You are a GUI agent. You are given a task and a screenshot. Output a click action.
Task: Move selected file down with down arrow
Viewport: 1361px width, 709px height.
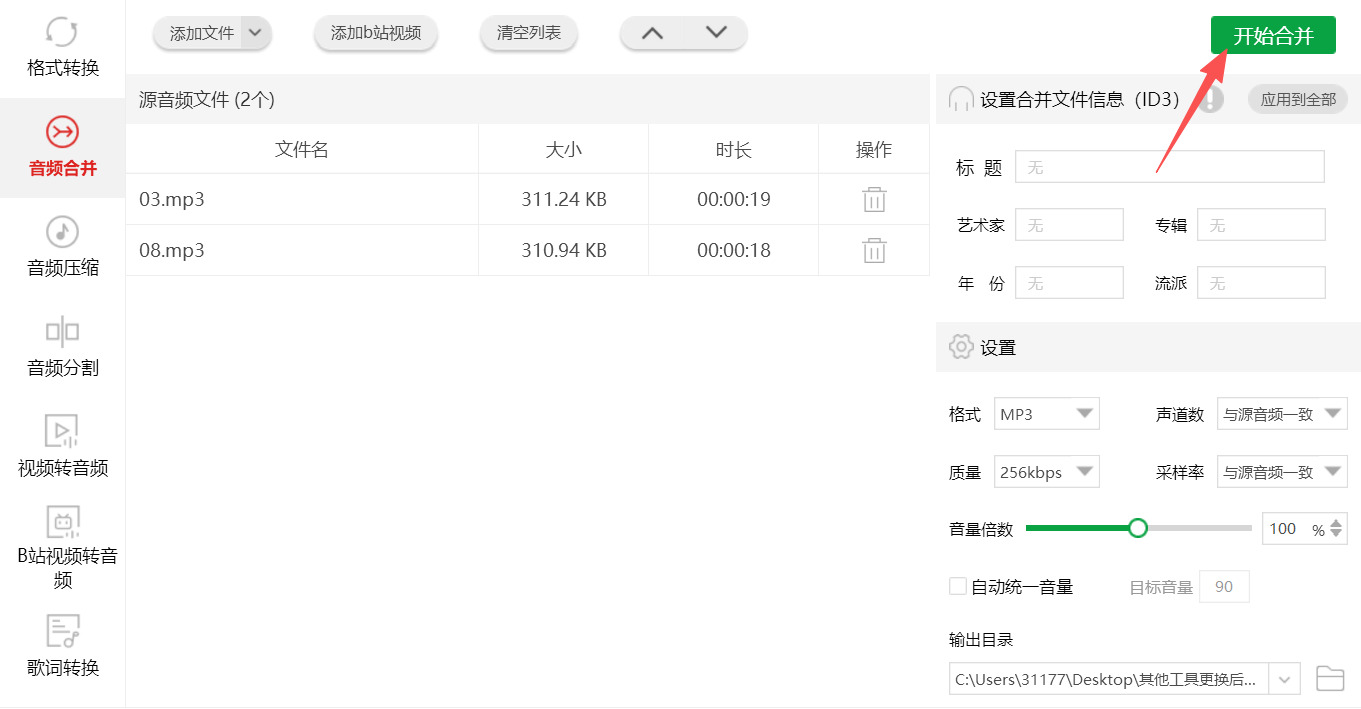point(716,33)
